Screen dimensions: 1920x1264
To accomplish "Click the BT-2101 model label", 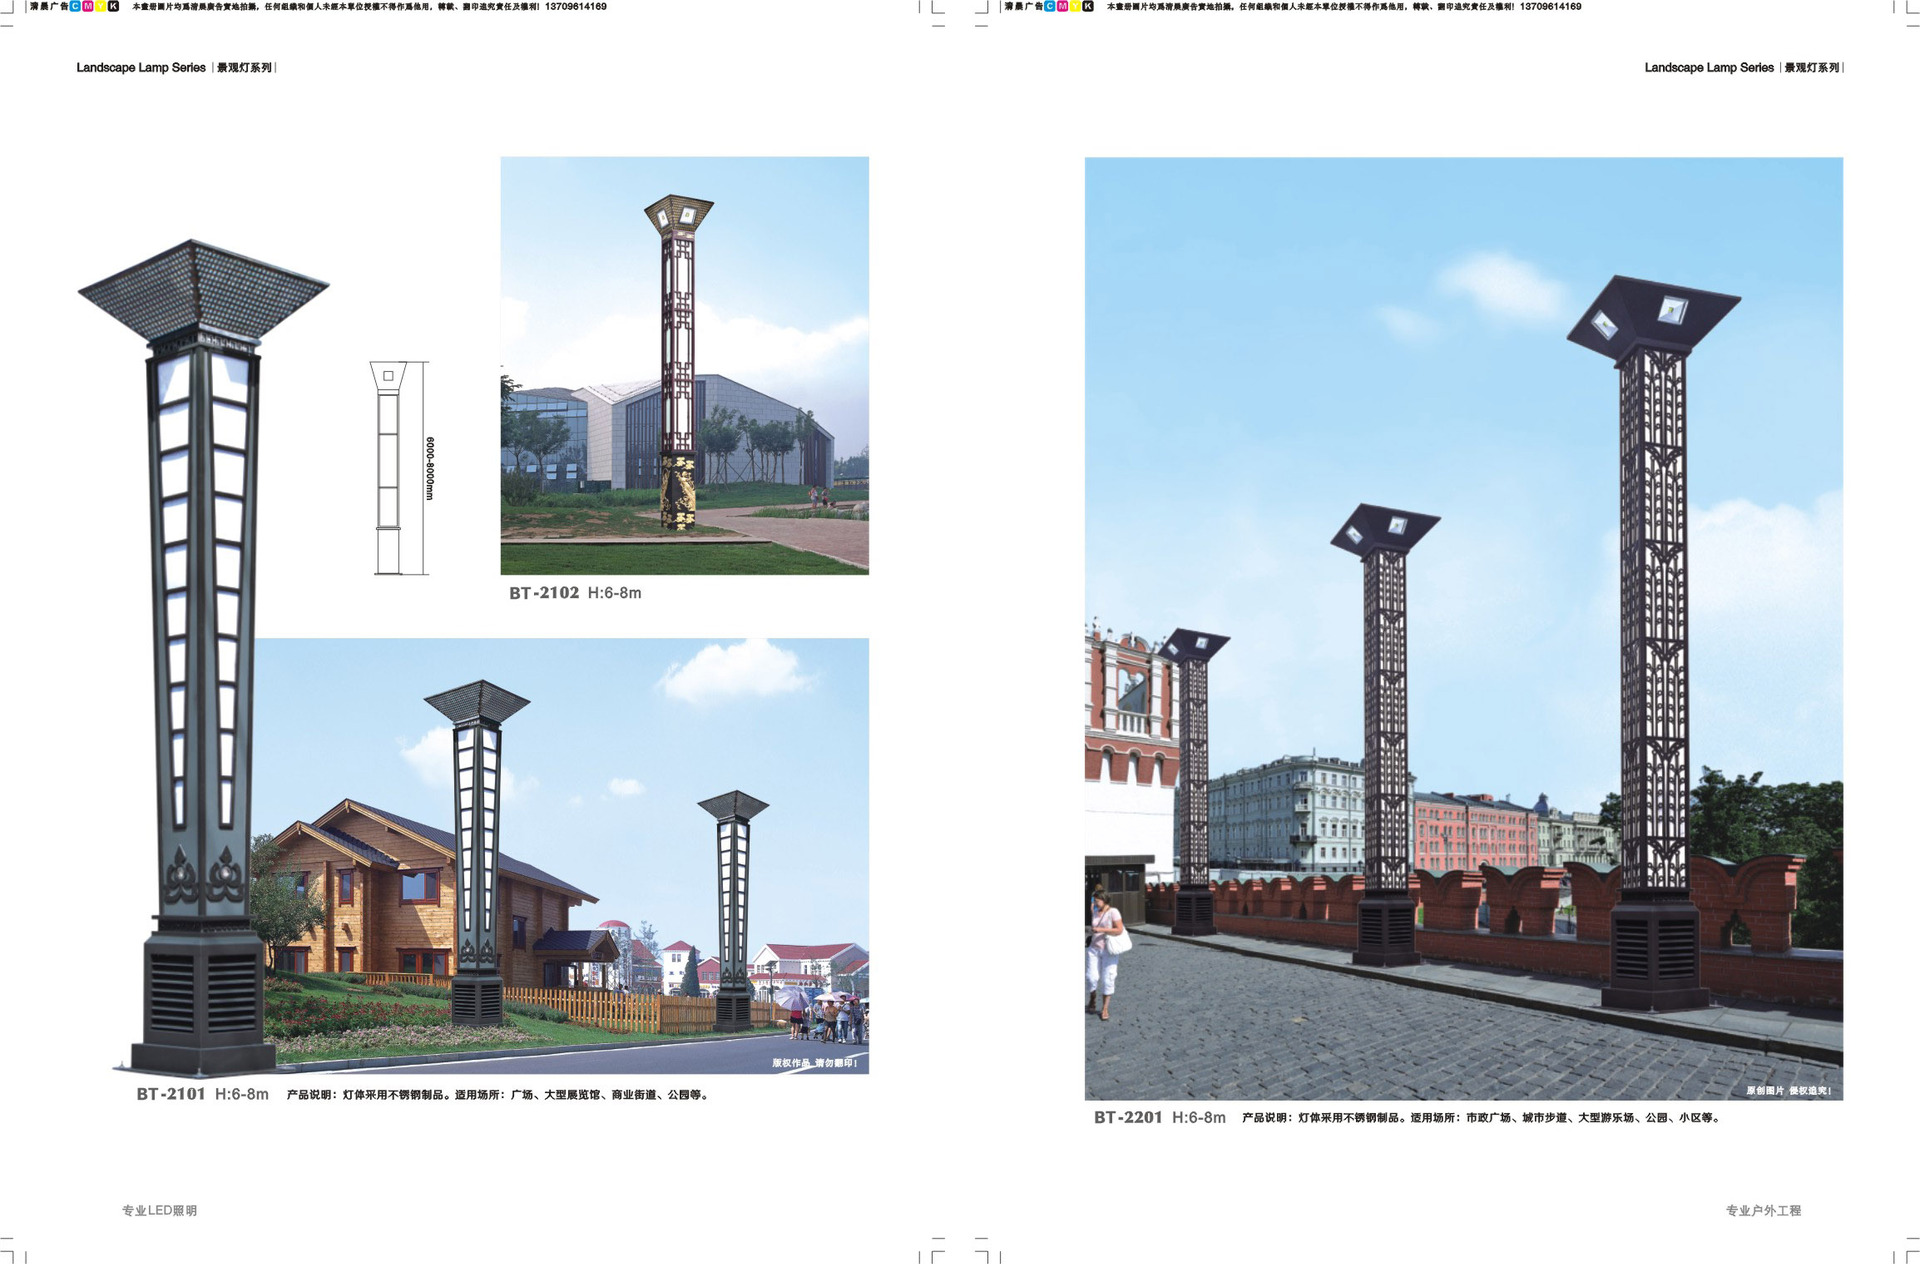I will pos(171,1094).
